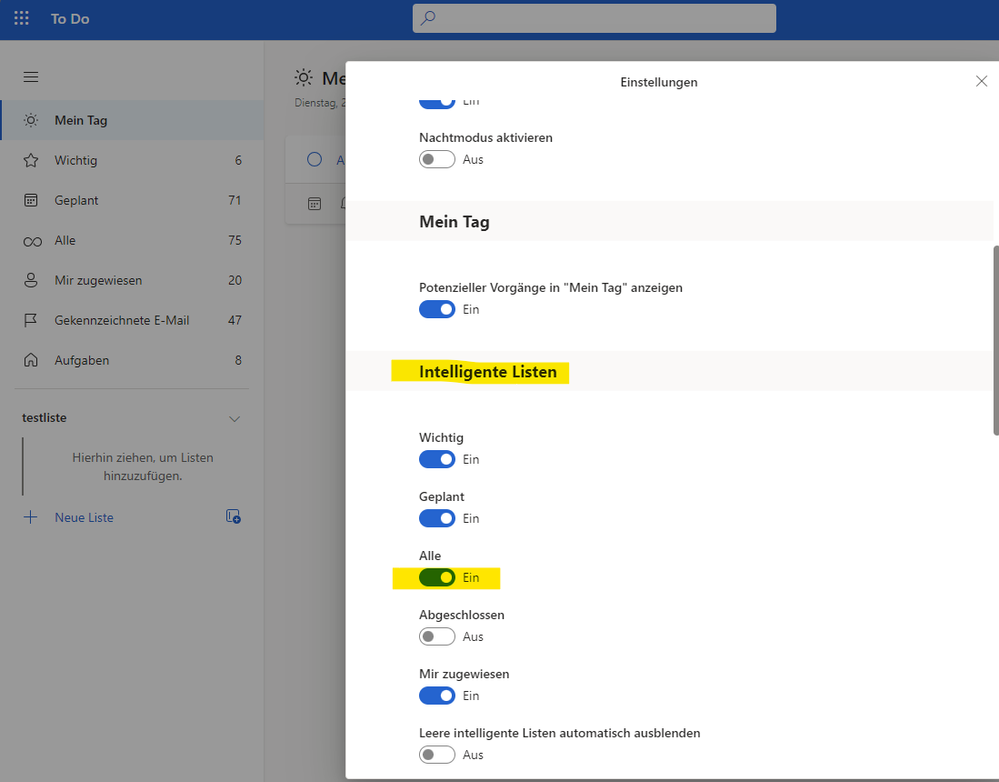This screenshot has height=782, width=999.
Task: Click the sun icon beside Mein Tag
Action: click(x=31, y=120)
